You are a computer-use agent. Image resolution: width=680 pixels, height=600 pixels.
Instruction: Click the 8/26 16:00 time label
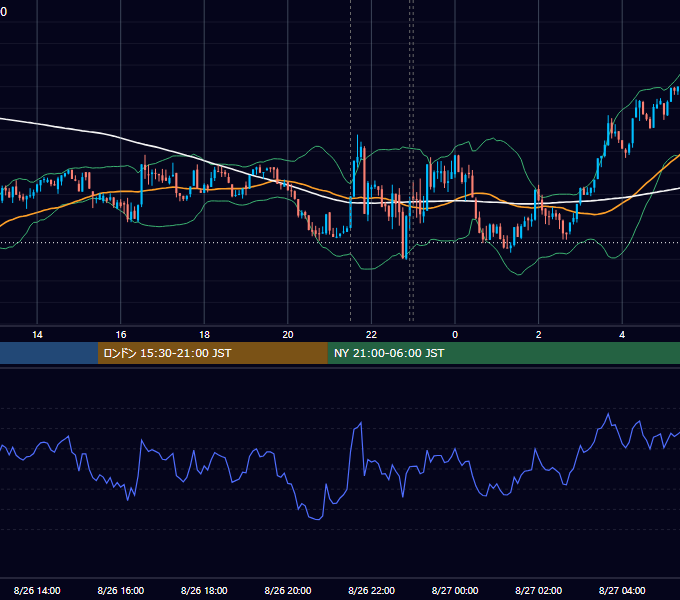[x=121, y=590]
